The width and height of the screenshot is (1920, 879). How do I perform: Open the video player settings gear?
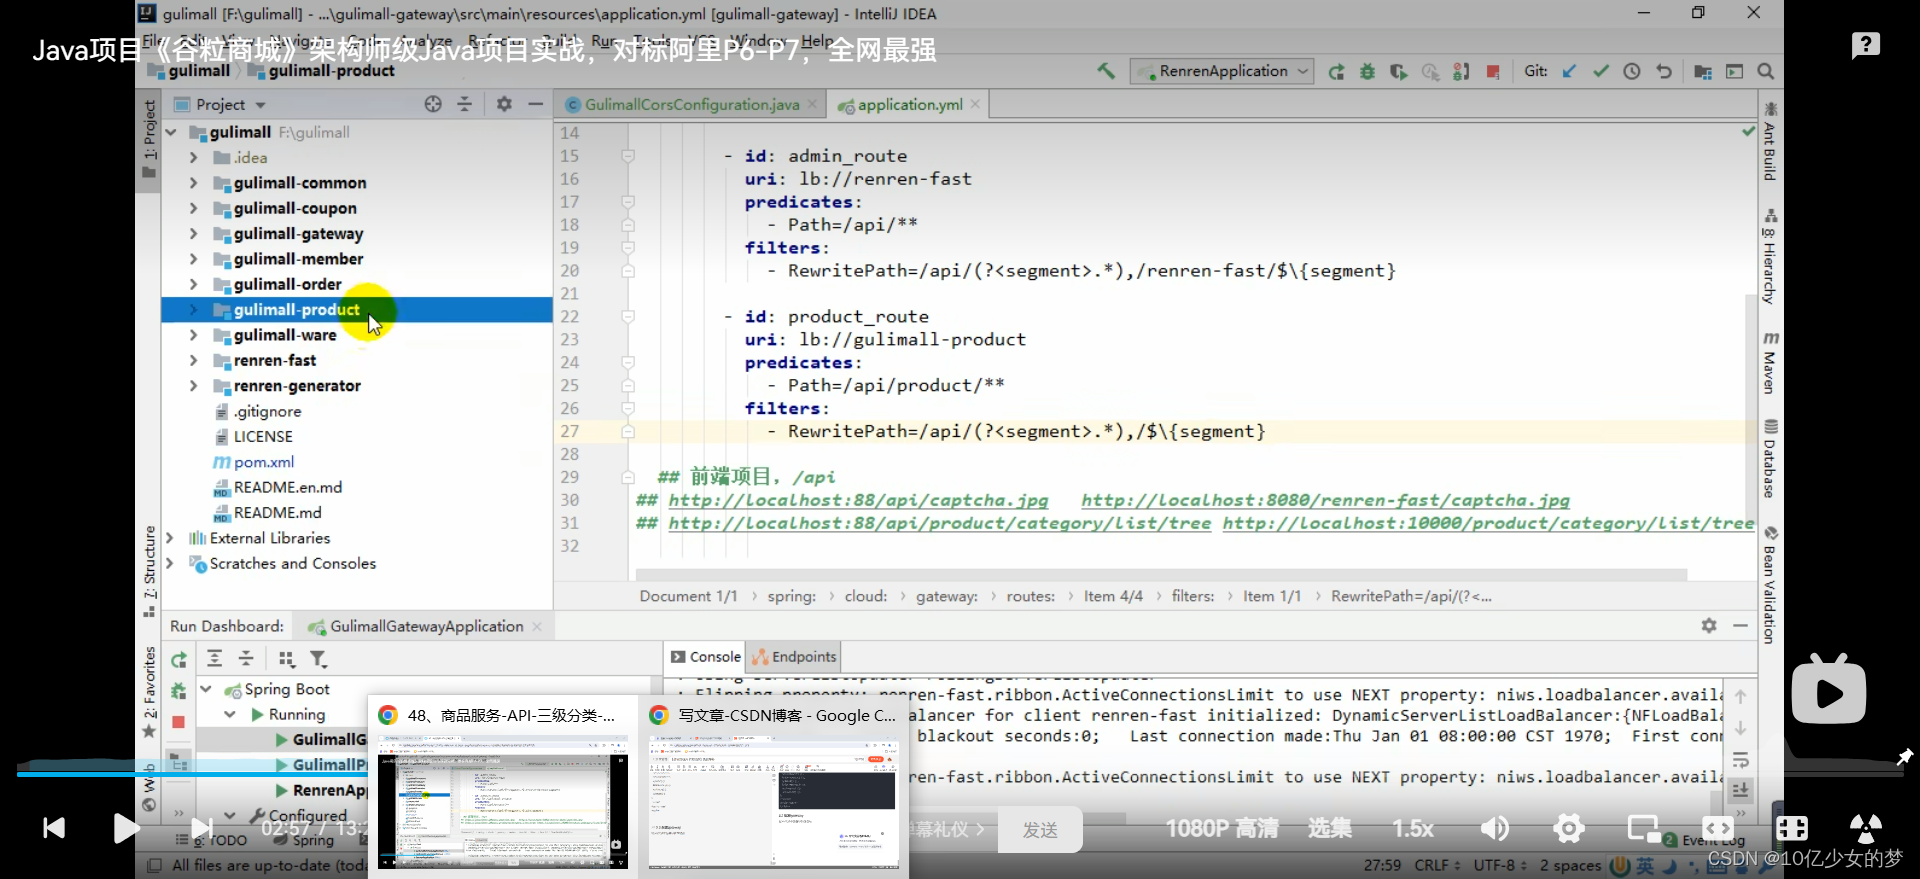tap(1568, 828)
